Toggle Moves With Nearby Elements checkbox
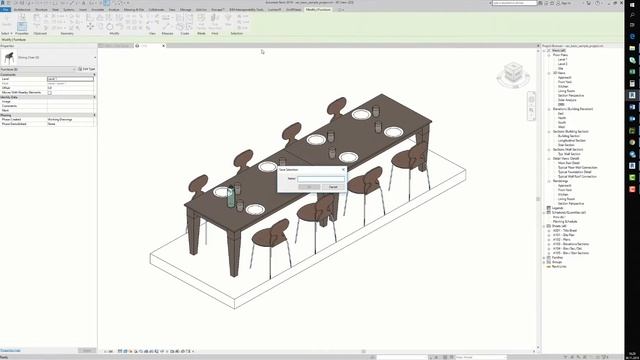640x360 pixels. point(50,93)
